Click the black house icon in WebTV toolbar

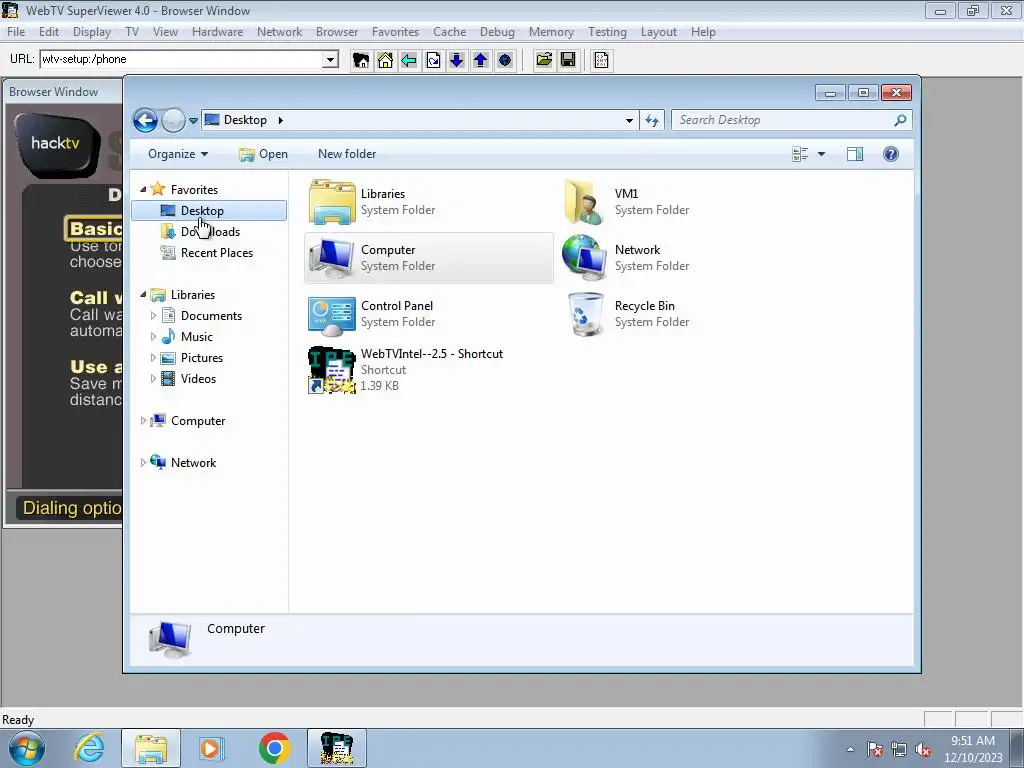tap(360, 60)
